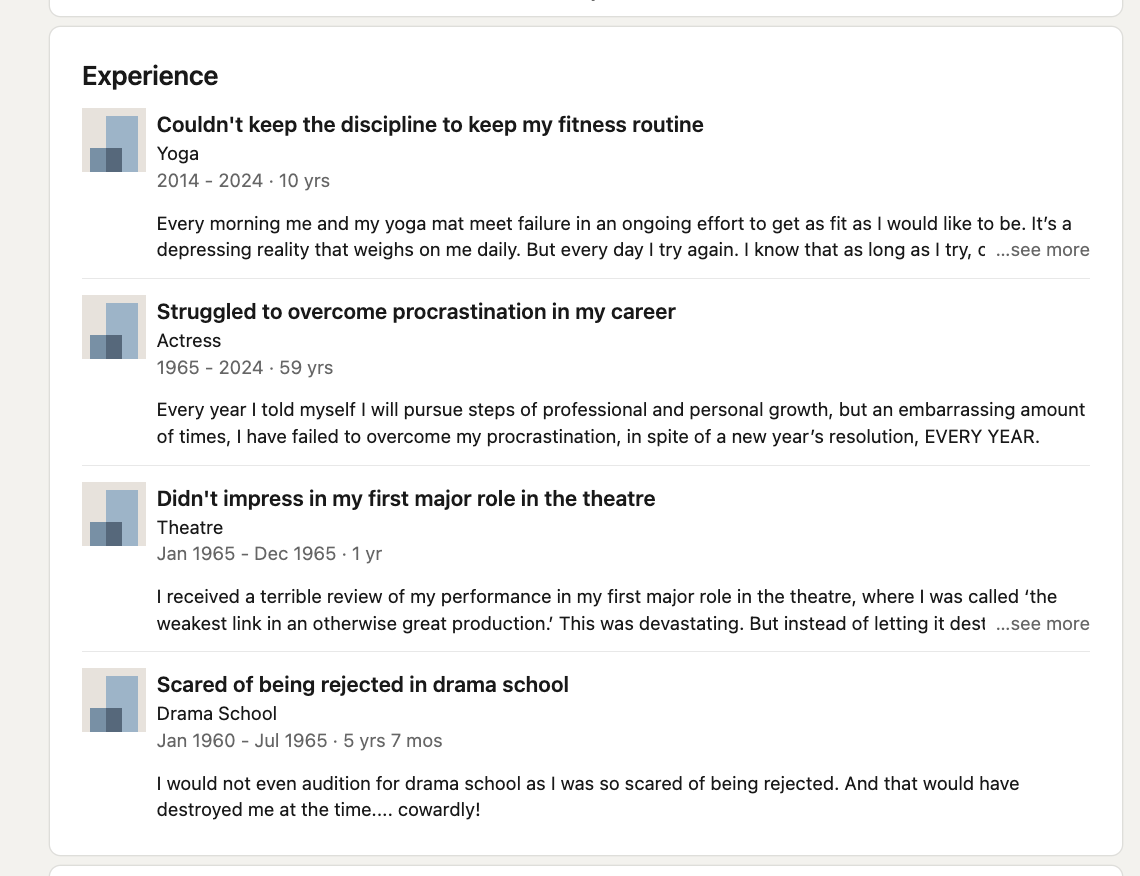Expand 'see more' on Theatre description
1140x876 pixels.
pyautogui.click(x=1042, y=624)
